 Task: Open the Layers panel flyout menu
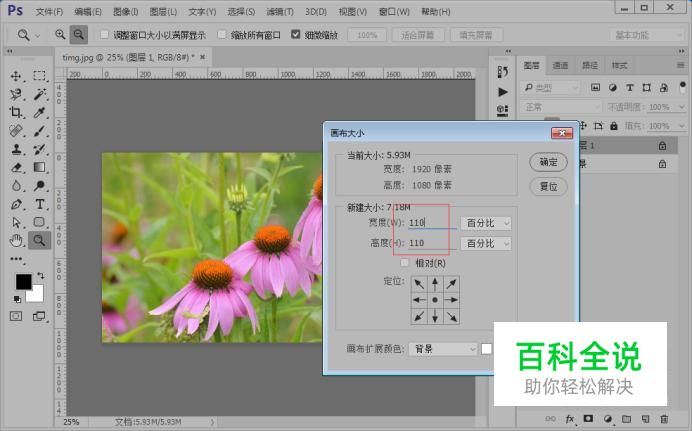point(680,65)
